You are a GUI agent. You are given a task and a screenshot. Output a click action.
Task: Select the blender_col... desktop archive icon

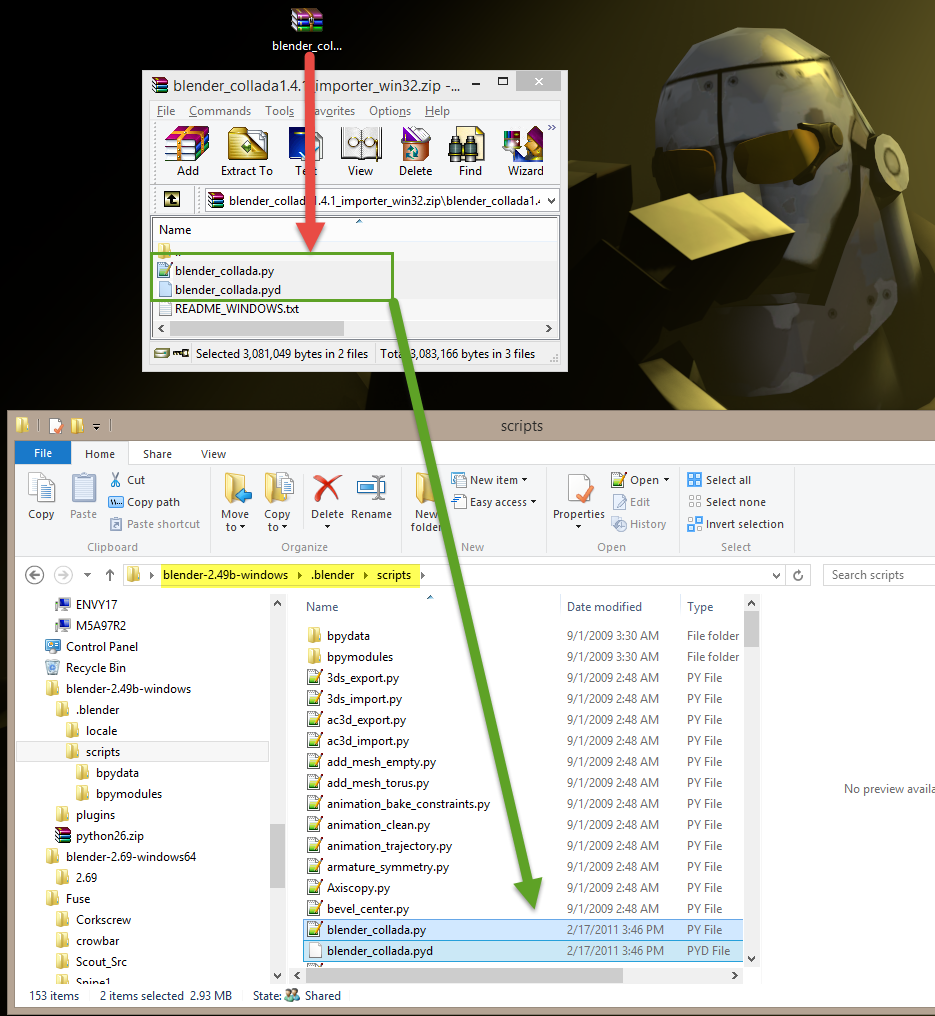tap(306, 29)
